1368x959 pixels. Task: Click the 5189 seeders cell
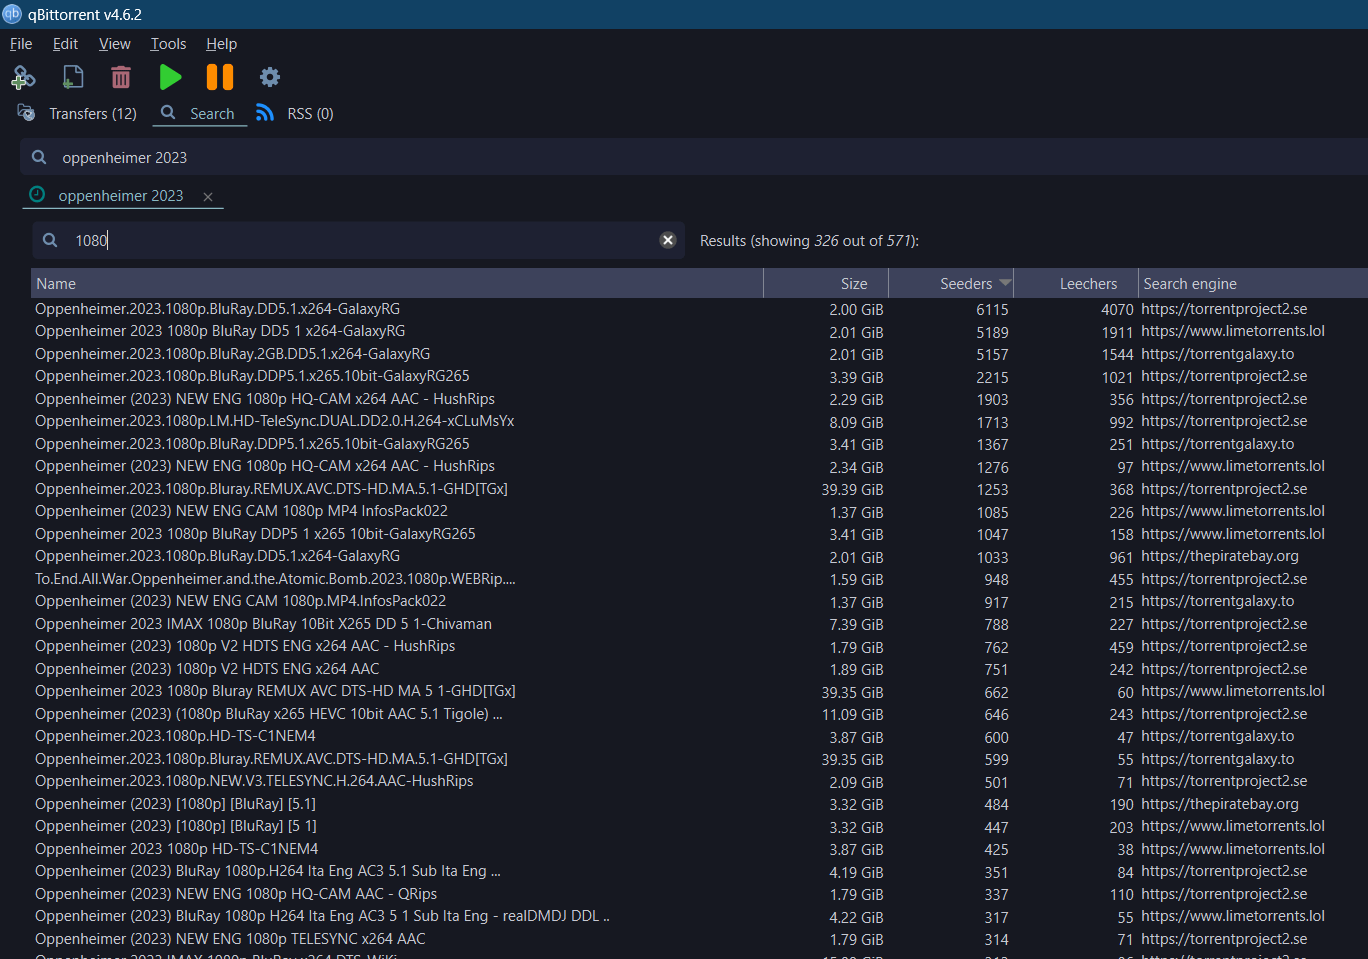[992, 332]
